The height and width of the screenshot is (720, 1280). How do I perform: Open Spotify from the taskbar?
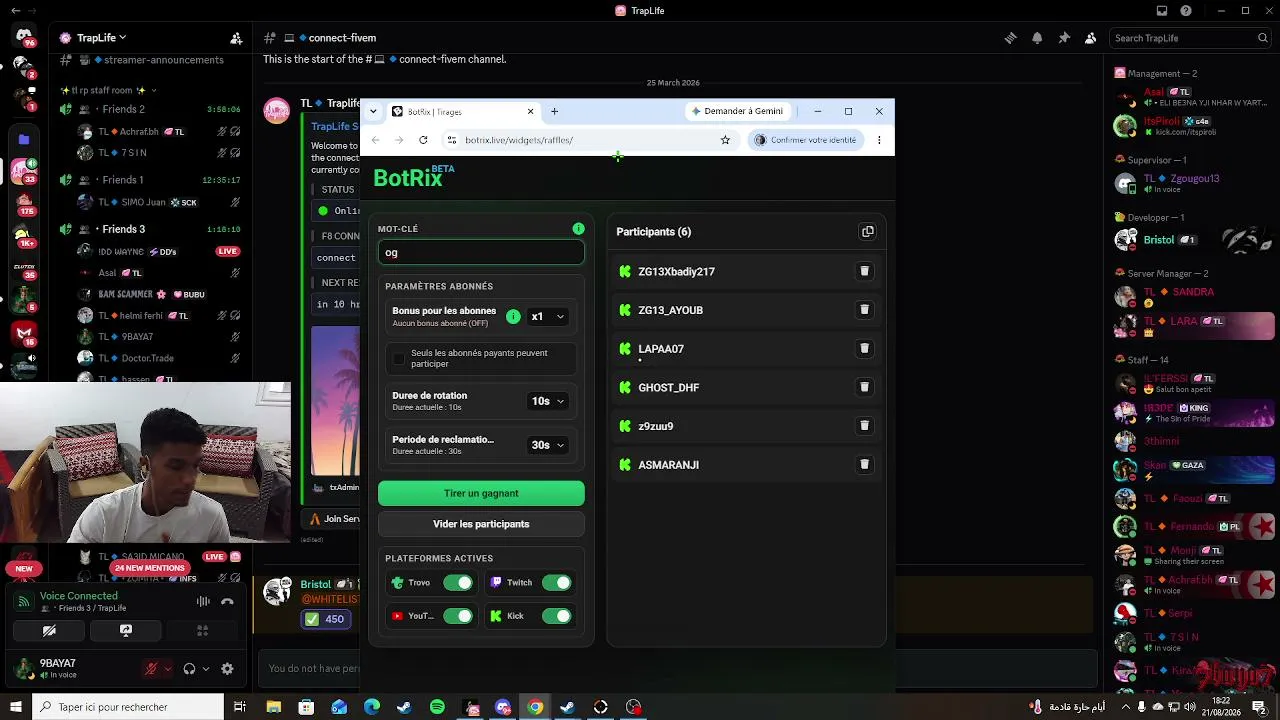[437, 707]
